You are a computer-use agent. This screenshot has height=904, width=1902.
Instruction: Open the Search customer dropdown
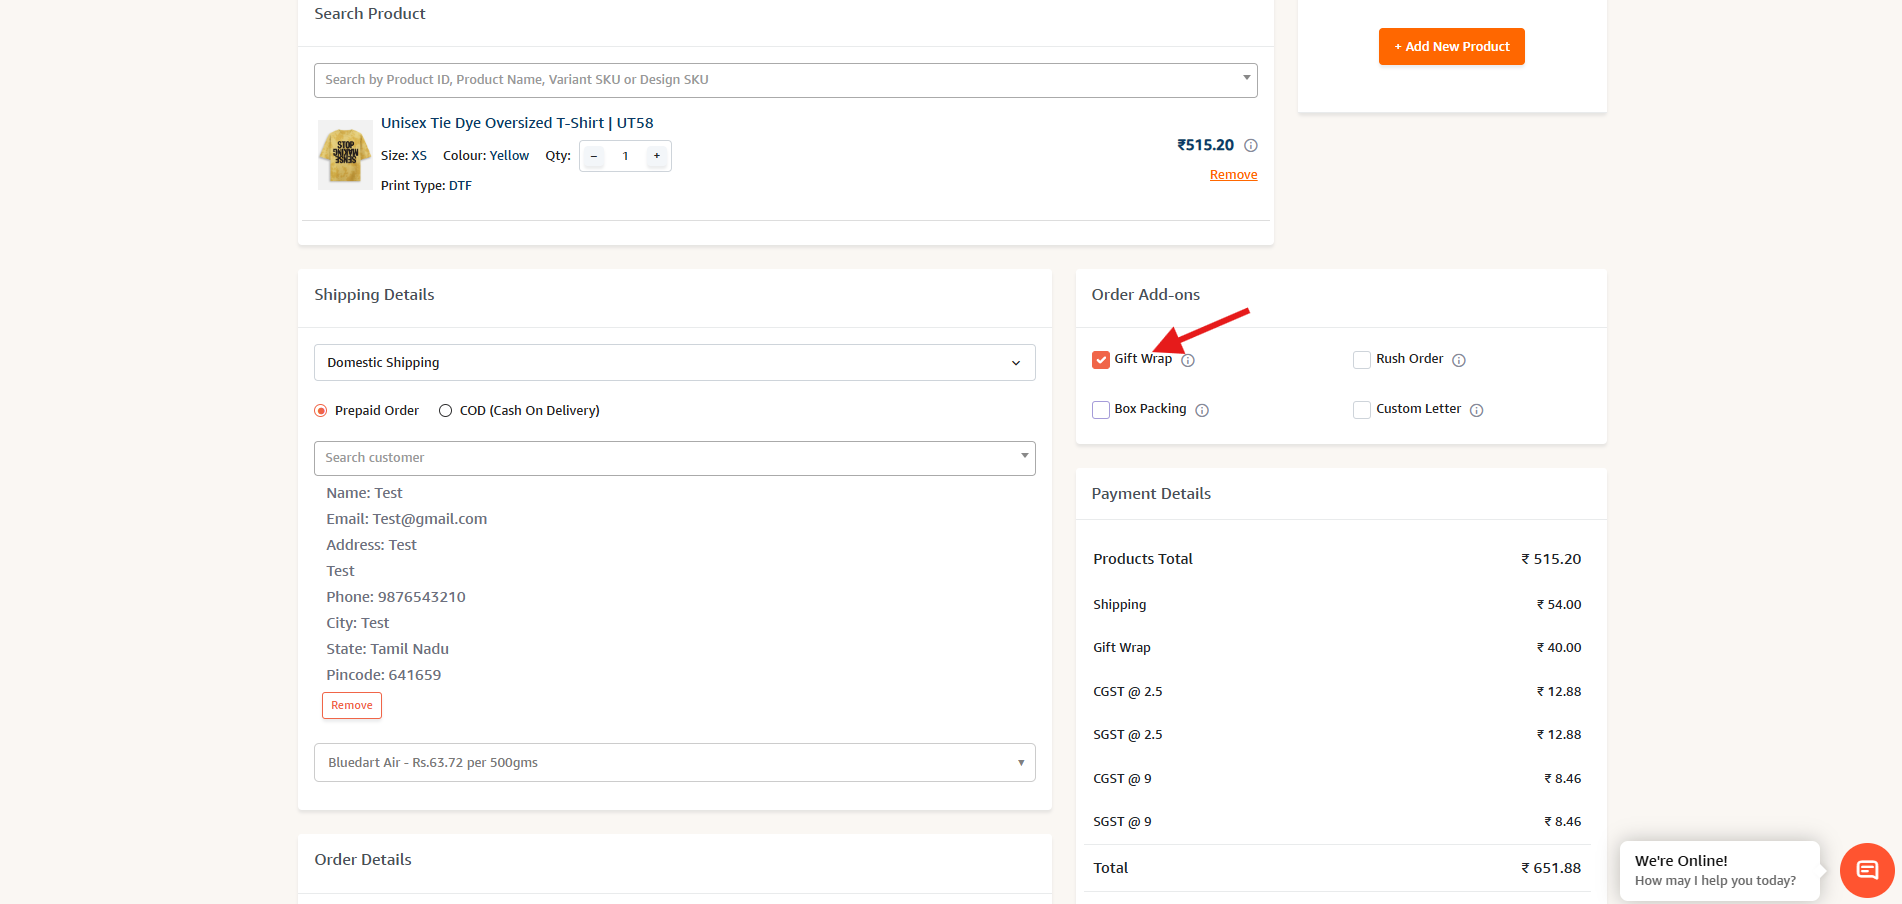pos(674,458)
